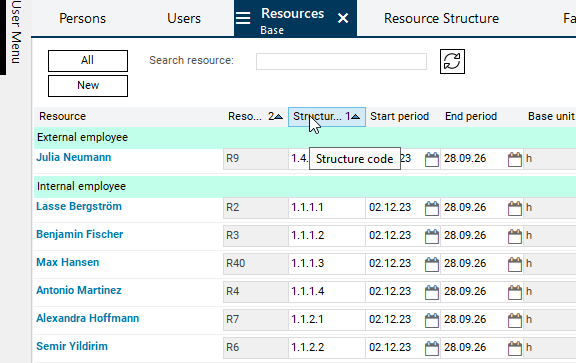576x363 pixels.
Task: Collapse the Internal employee group row
Action: point(305,186)
